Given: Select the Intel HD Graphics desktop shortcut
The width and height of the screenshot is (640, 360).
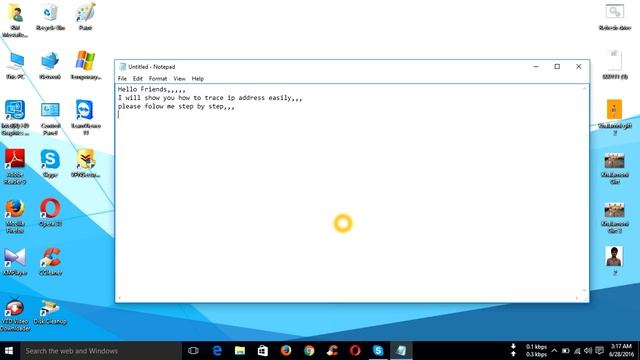Looking at the screenshot, I should (x=15, y=118).
